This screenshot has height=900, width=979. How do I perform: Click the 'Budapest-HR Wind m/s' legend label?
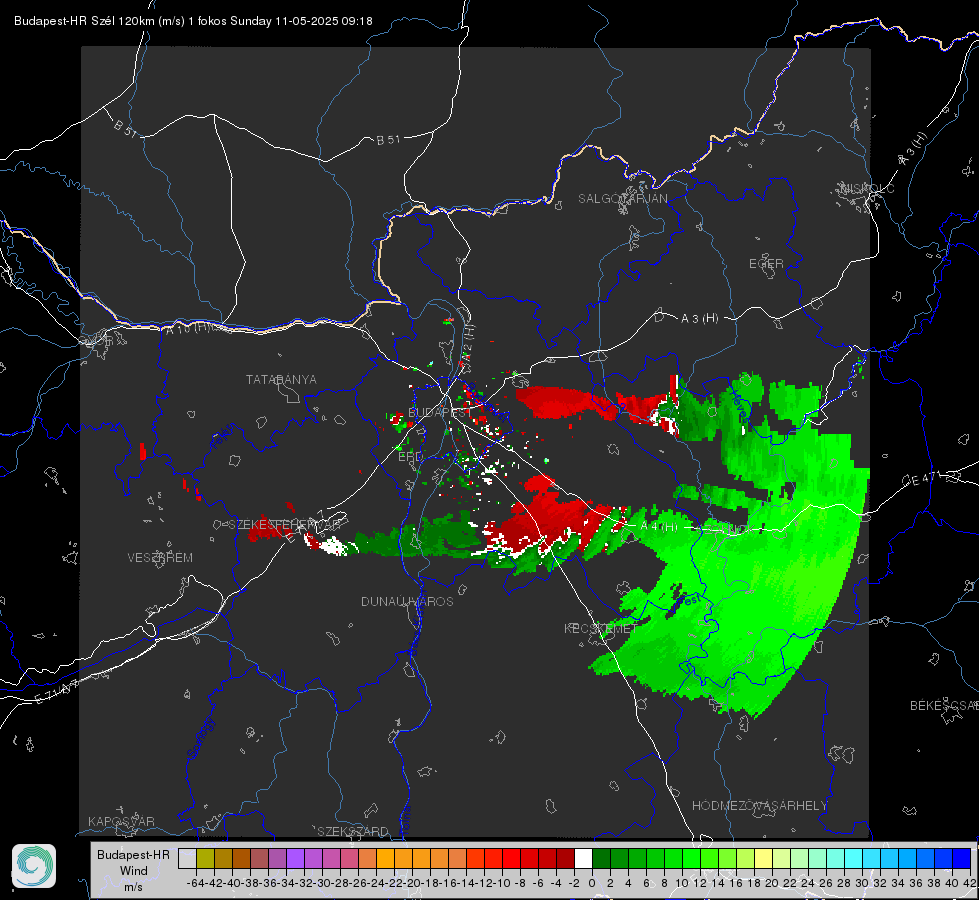pyautogui.click(x=134, y=870)
